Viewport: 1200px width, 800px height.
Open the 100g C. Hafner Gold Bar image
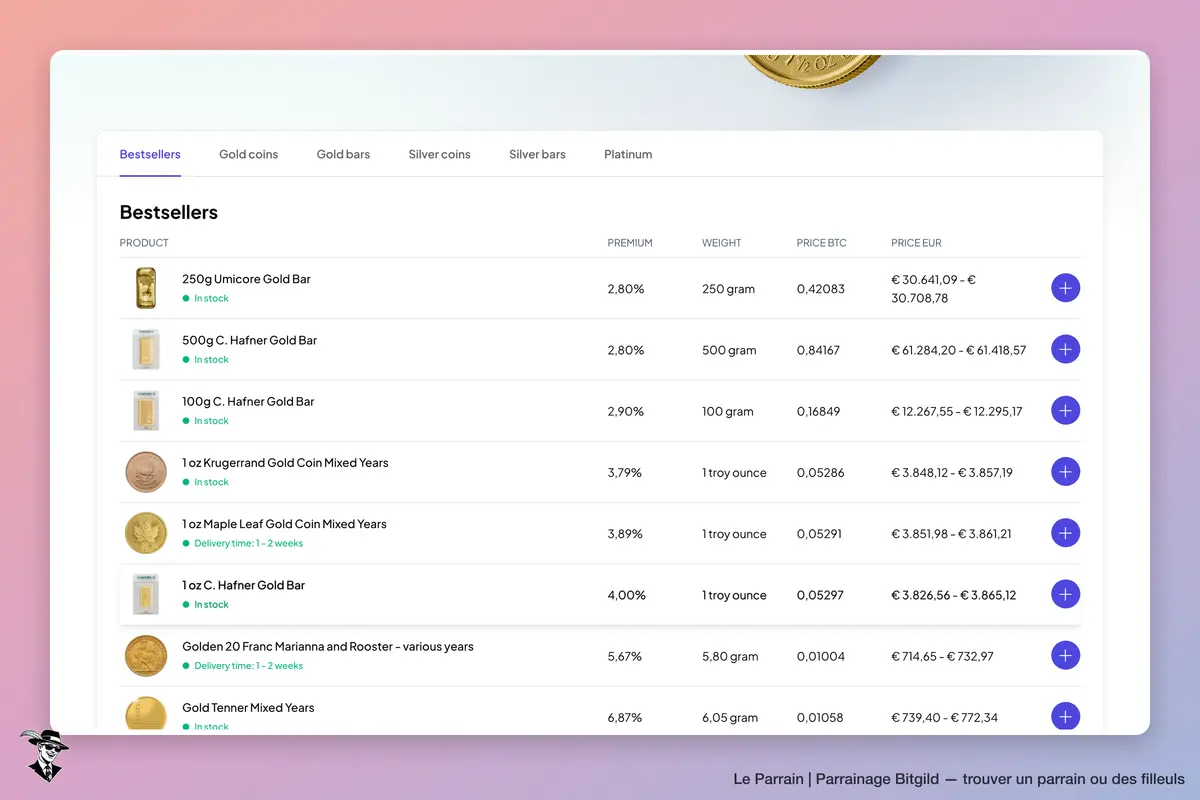146,410
